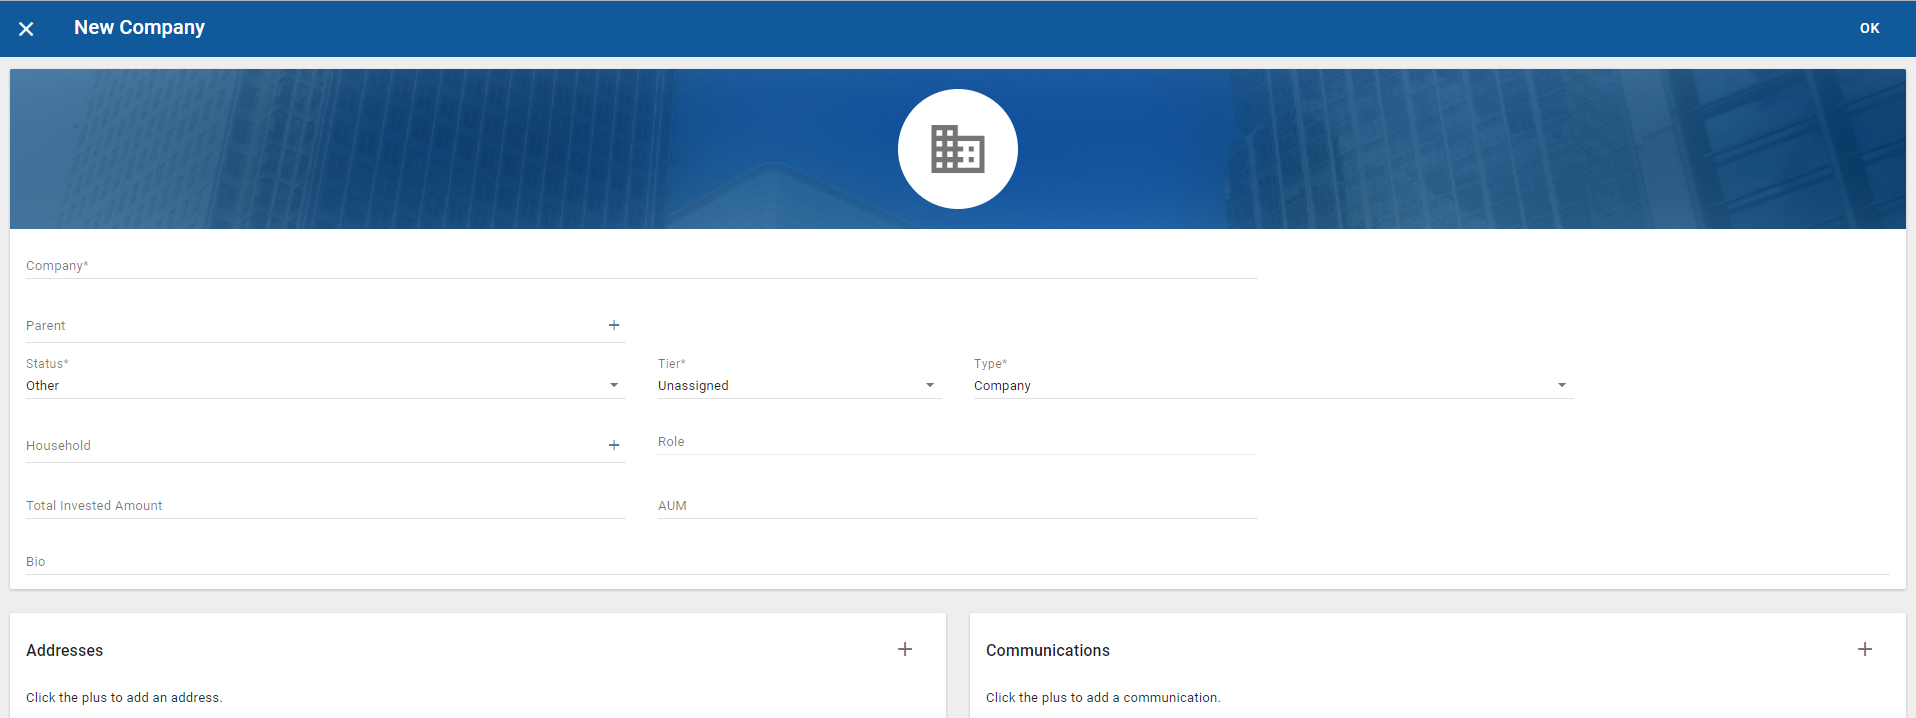Viewport: 1916px width, 718px height.
Task: Click the Communications section heading
Action: 1047,650
